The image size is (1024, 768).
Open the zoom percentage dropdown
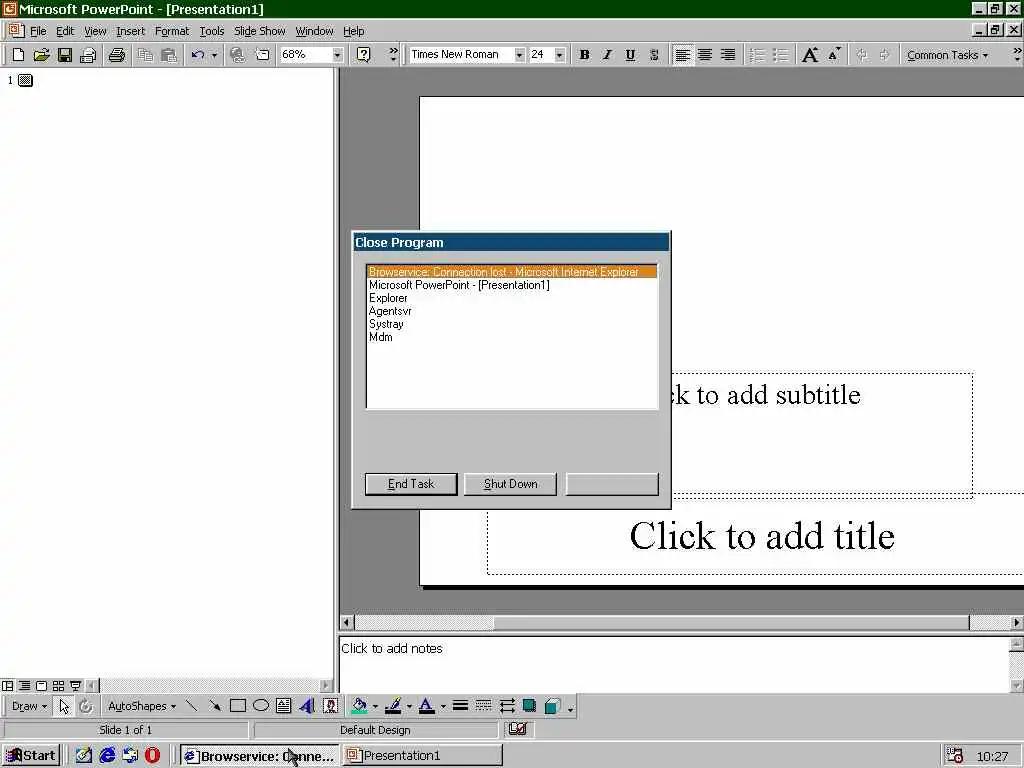[x=337, y=55]
